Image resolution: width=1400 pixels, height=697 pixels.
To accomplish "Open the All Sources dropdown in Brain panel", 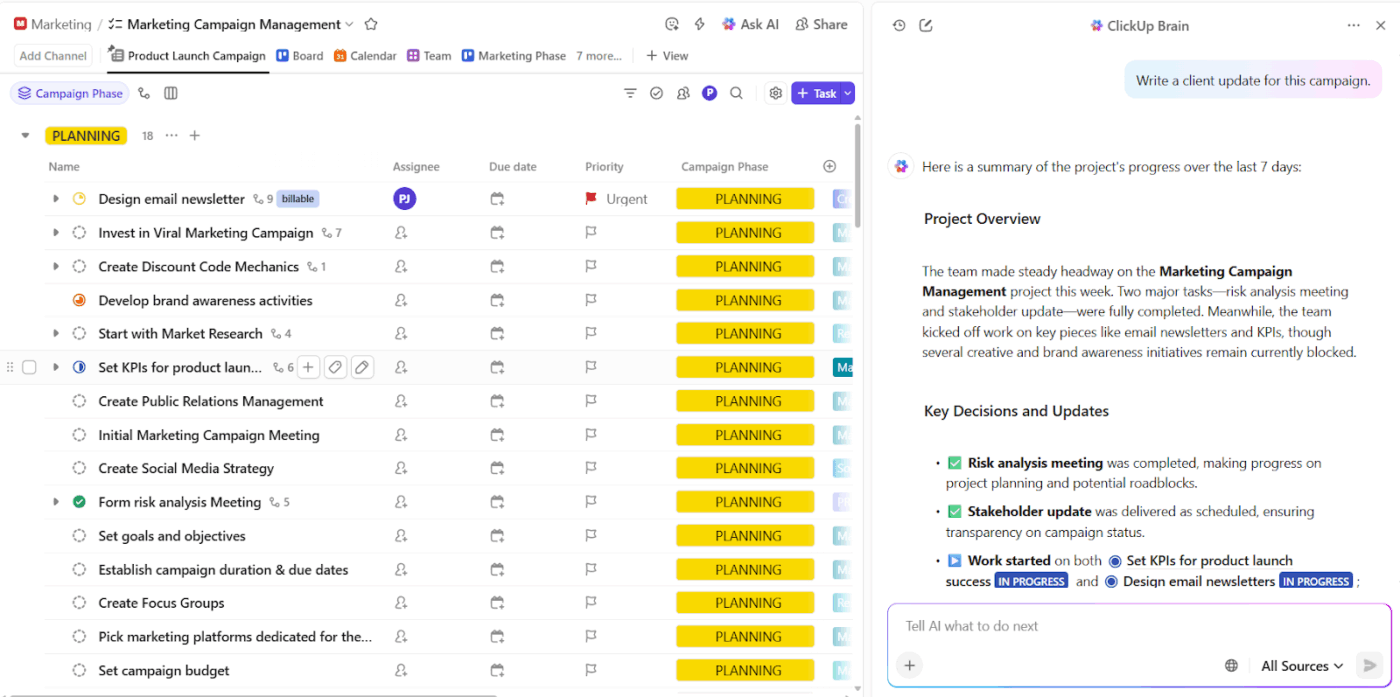I will (x=1300, y=665).
